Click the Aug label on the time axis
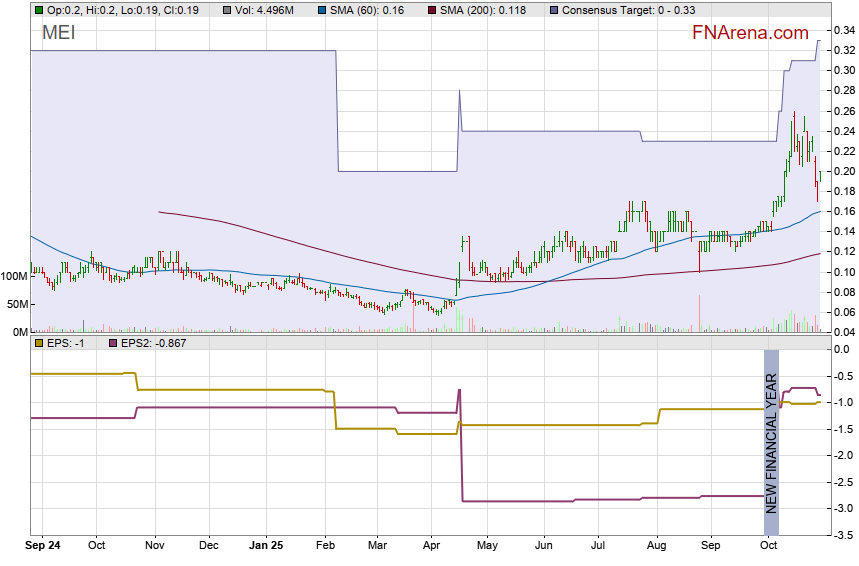Image resolution: width=859 pixels, height=566 pixels. pos(657,546)
